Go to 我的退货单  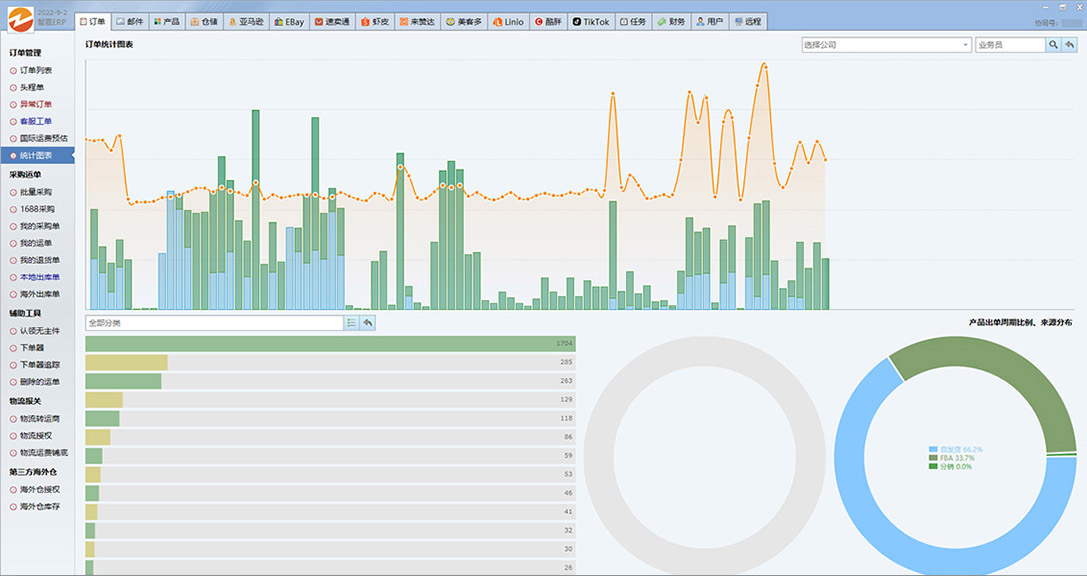[40, 260]
